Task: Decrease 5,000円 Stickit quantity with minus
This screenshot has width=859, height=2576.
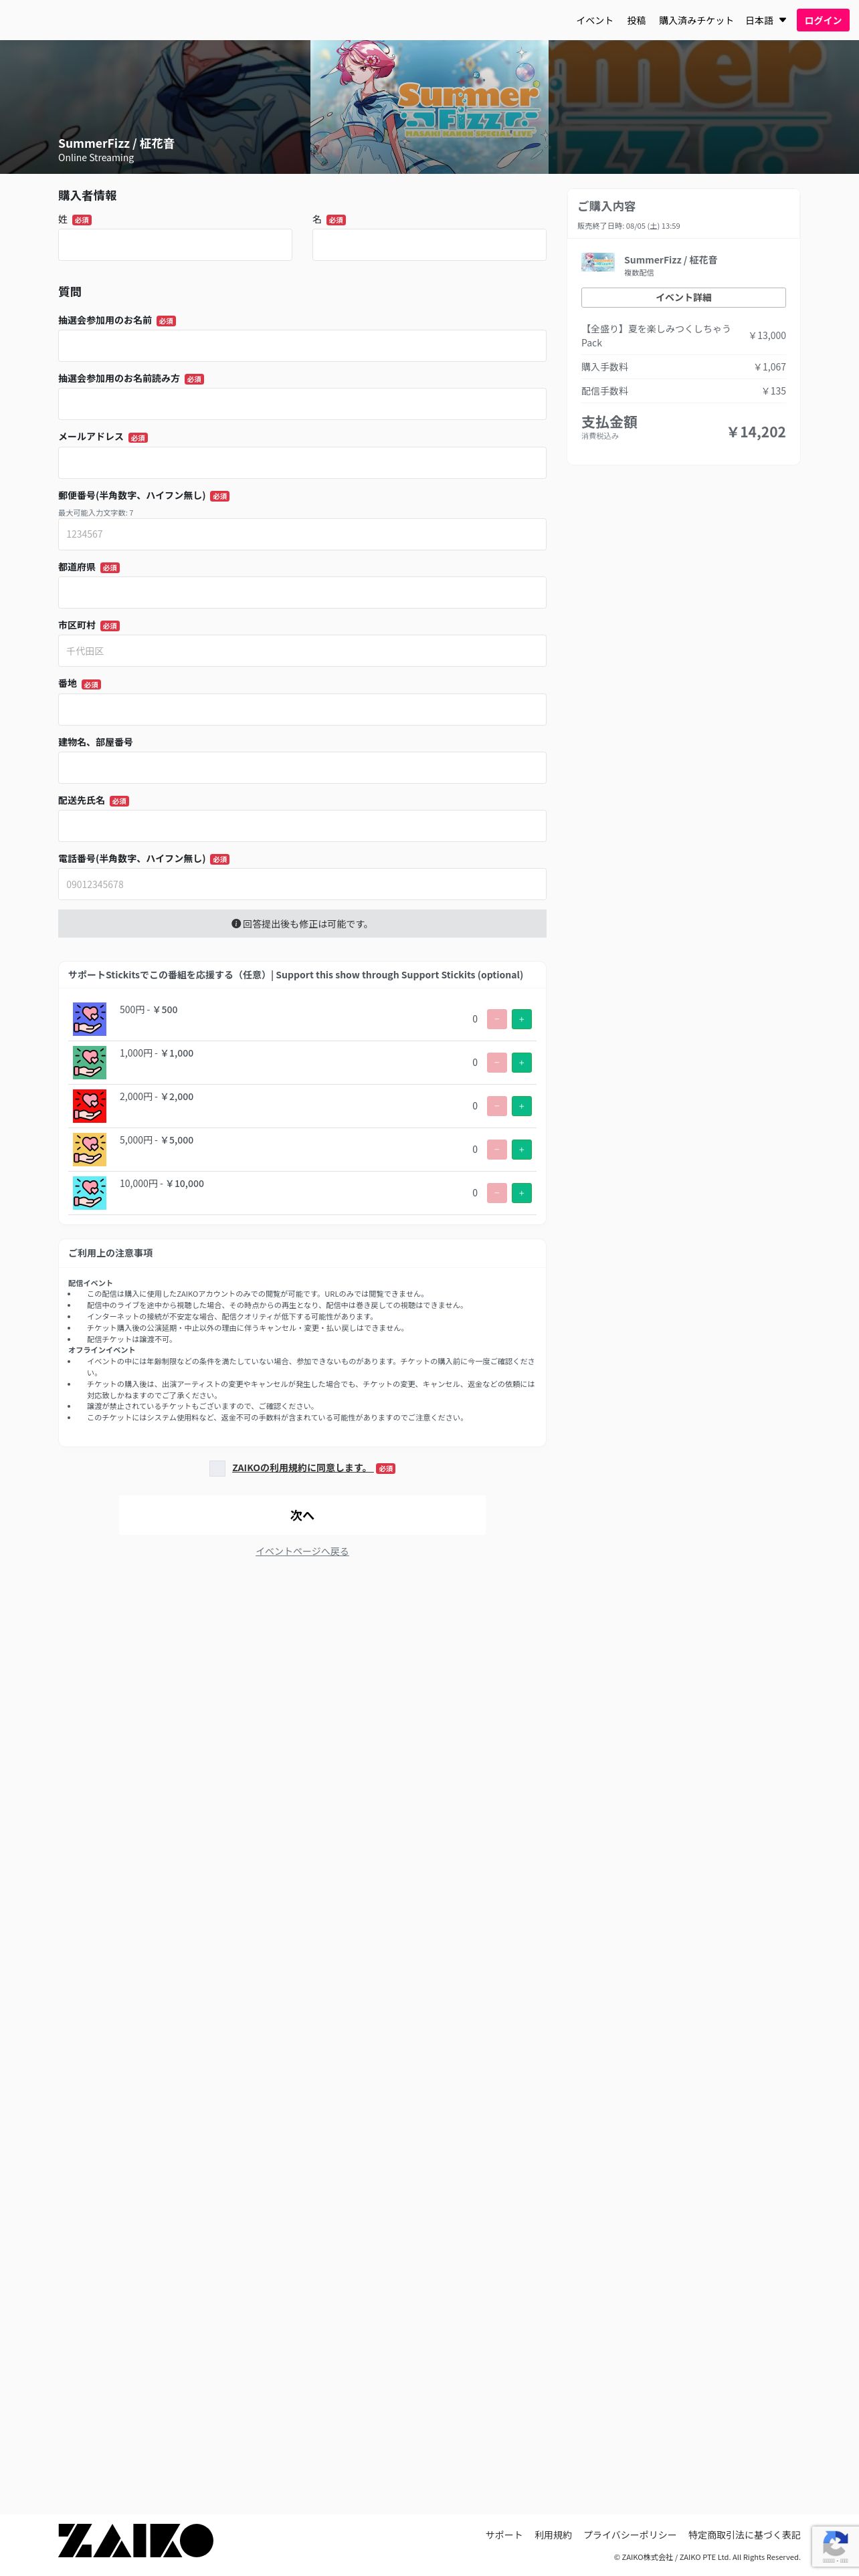Action: point(496,1149)
